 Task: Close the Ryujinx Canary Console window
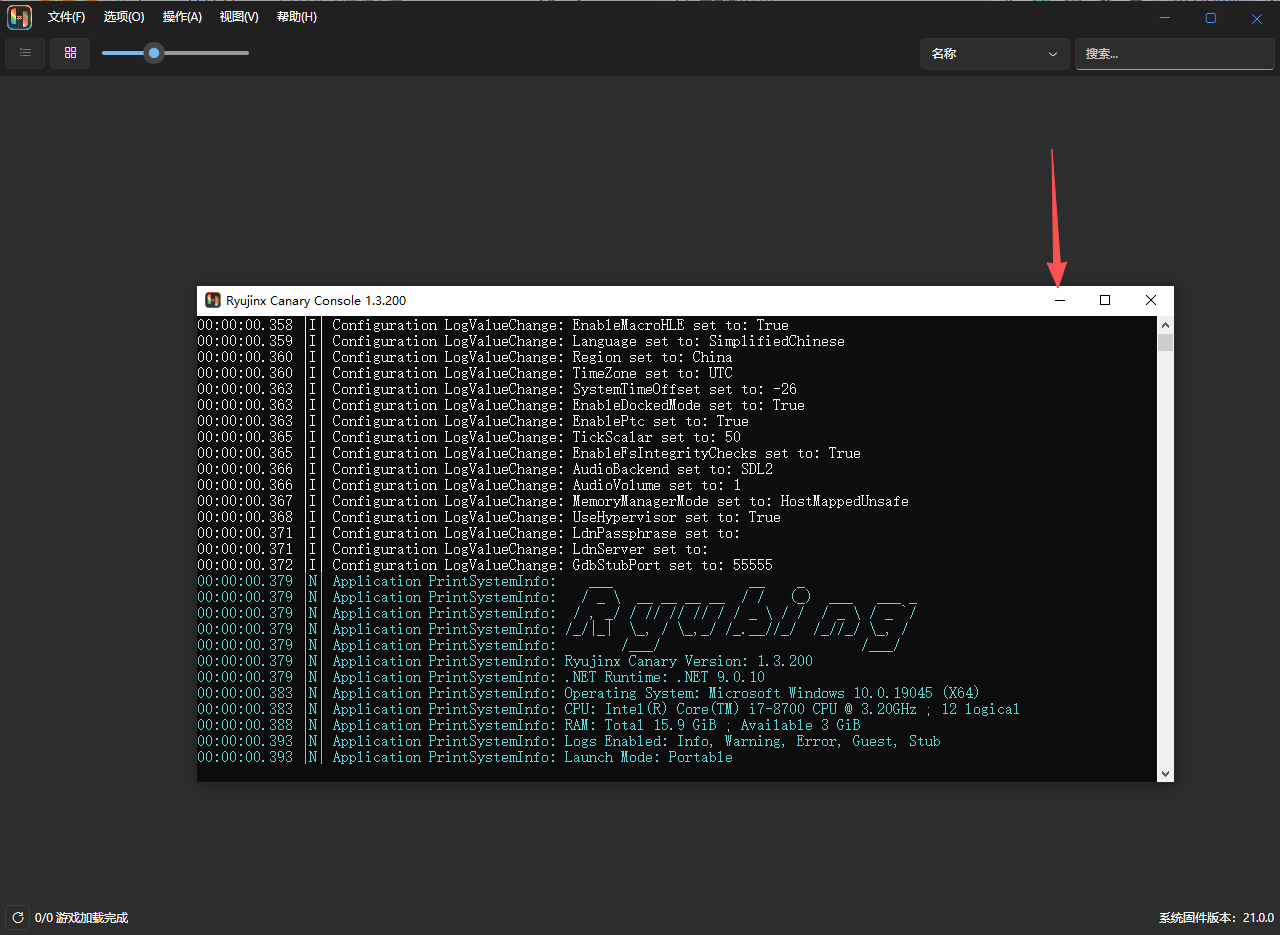(1150, 301)
